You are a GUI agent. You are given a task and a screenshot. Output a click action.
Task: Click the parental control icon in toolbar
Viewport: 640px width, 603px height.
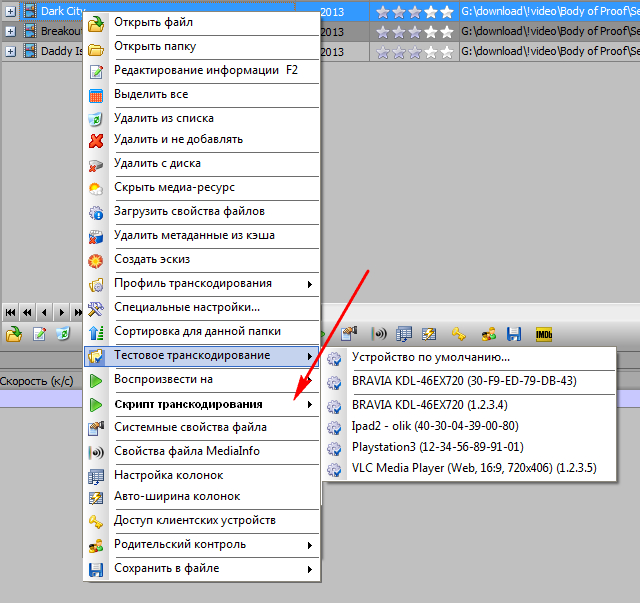tap(488, 333)
